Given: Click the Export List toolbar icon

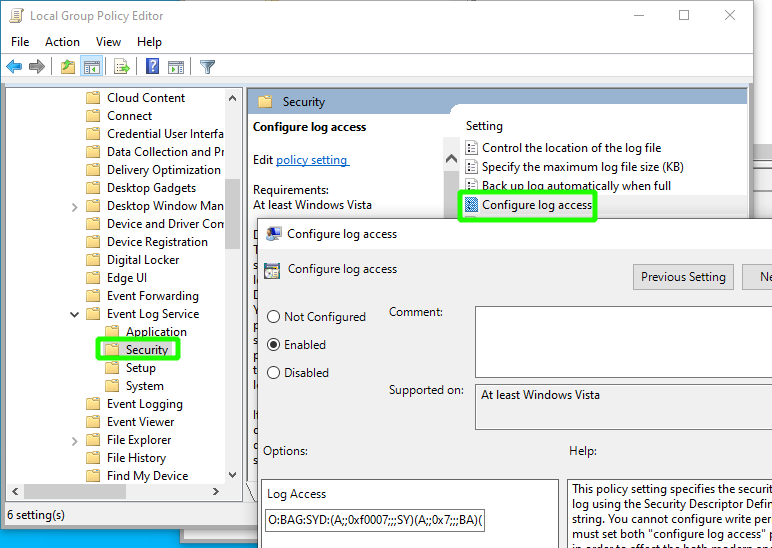Looking at the screenshot, I should (121, 66).
